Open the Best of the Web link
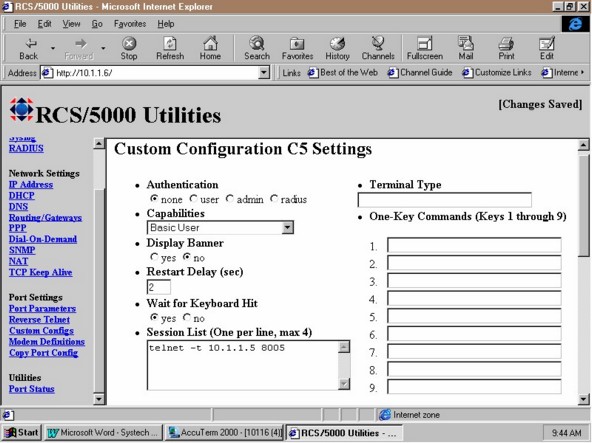Image resolution: width=592 pixels, height=443 pixels. click(x=343, y=73)
